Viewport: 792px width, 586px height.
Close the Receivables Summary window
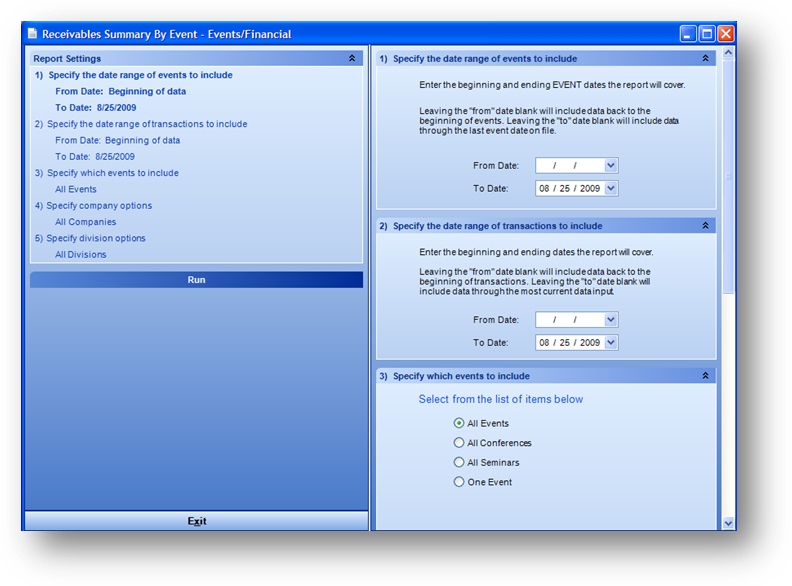(726, 34)
